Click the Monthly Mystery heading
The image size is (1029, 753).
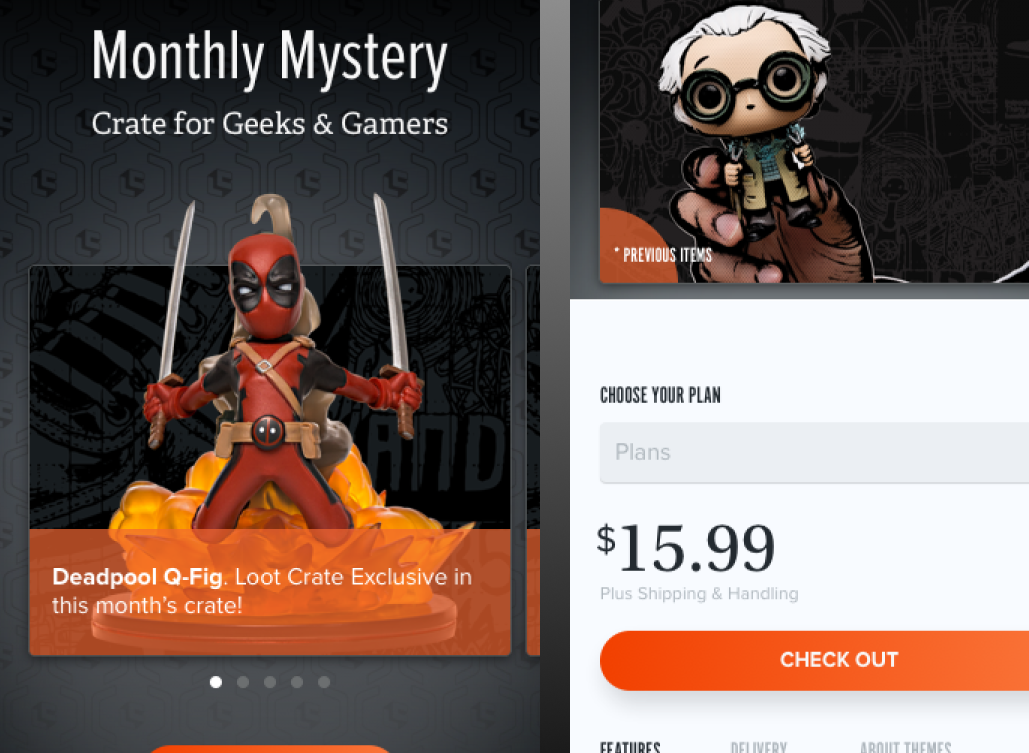[269, 58]
